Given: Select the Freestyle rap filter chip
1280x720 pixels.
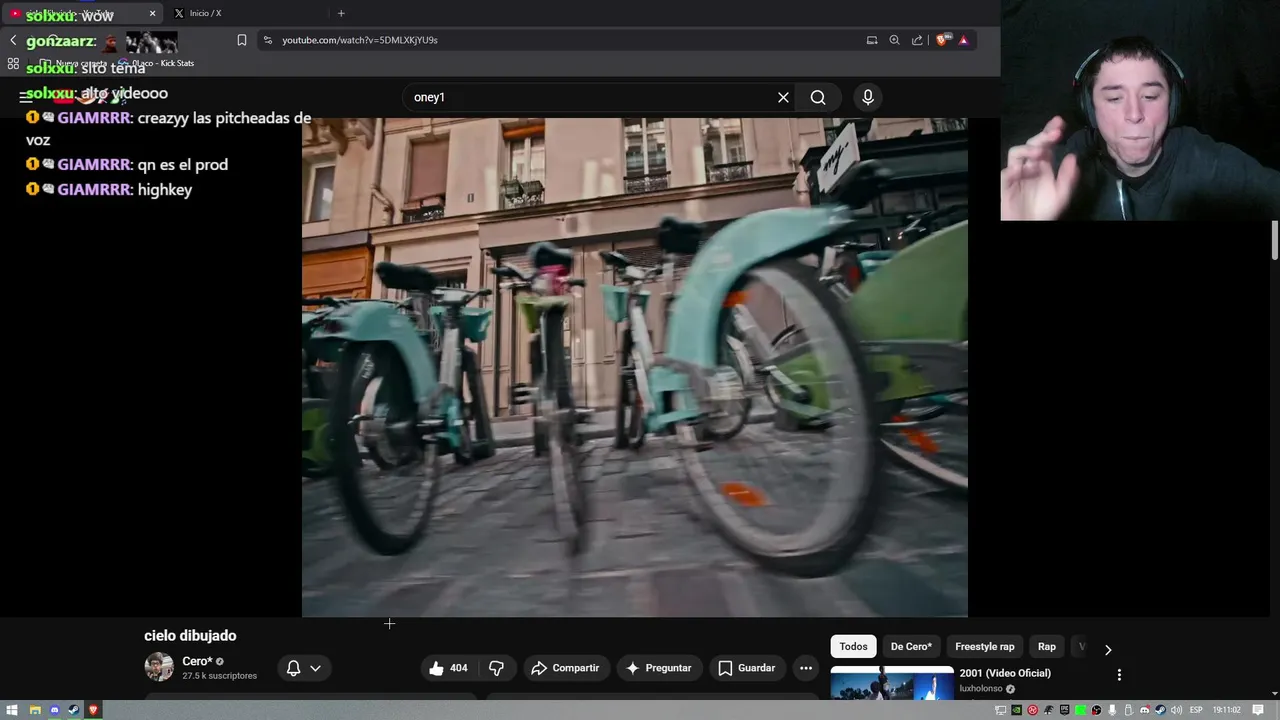Looking at the screenshot, I should [x=984, y=647].
